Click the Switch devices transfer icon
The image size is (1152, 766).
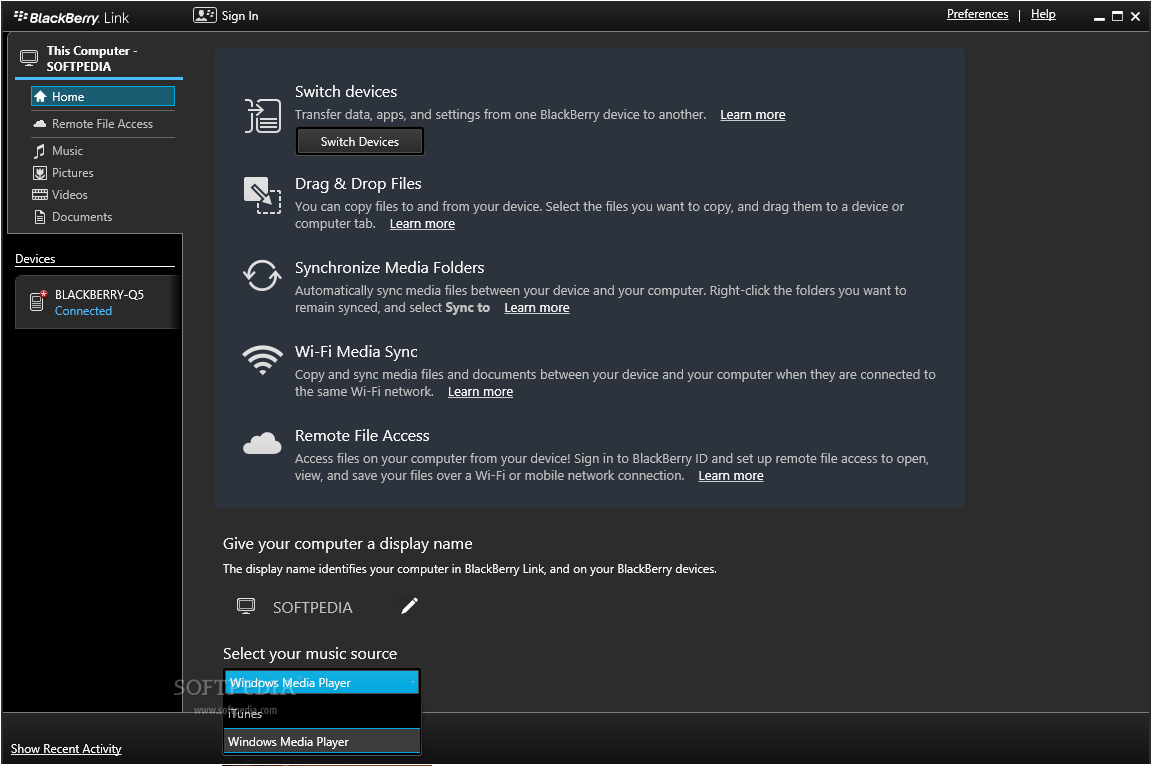click(262, 116)
